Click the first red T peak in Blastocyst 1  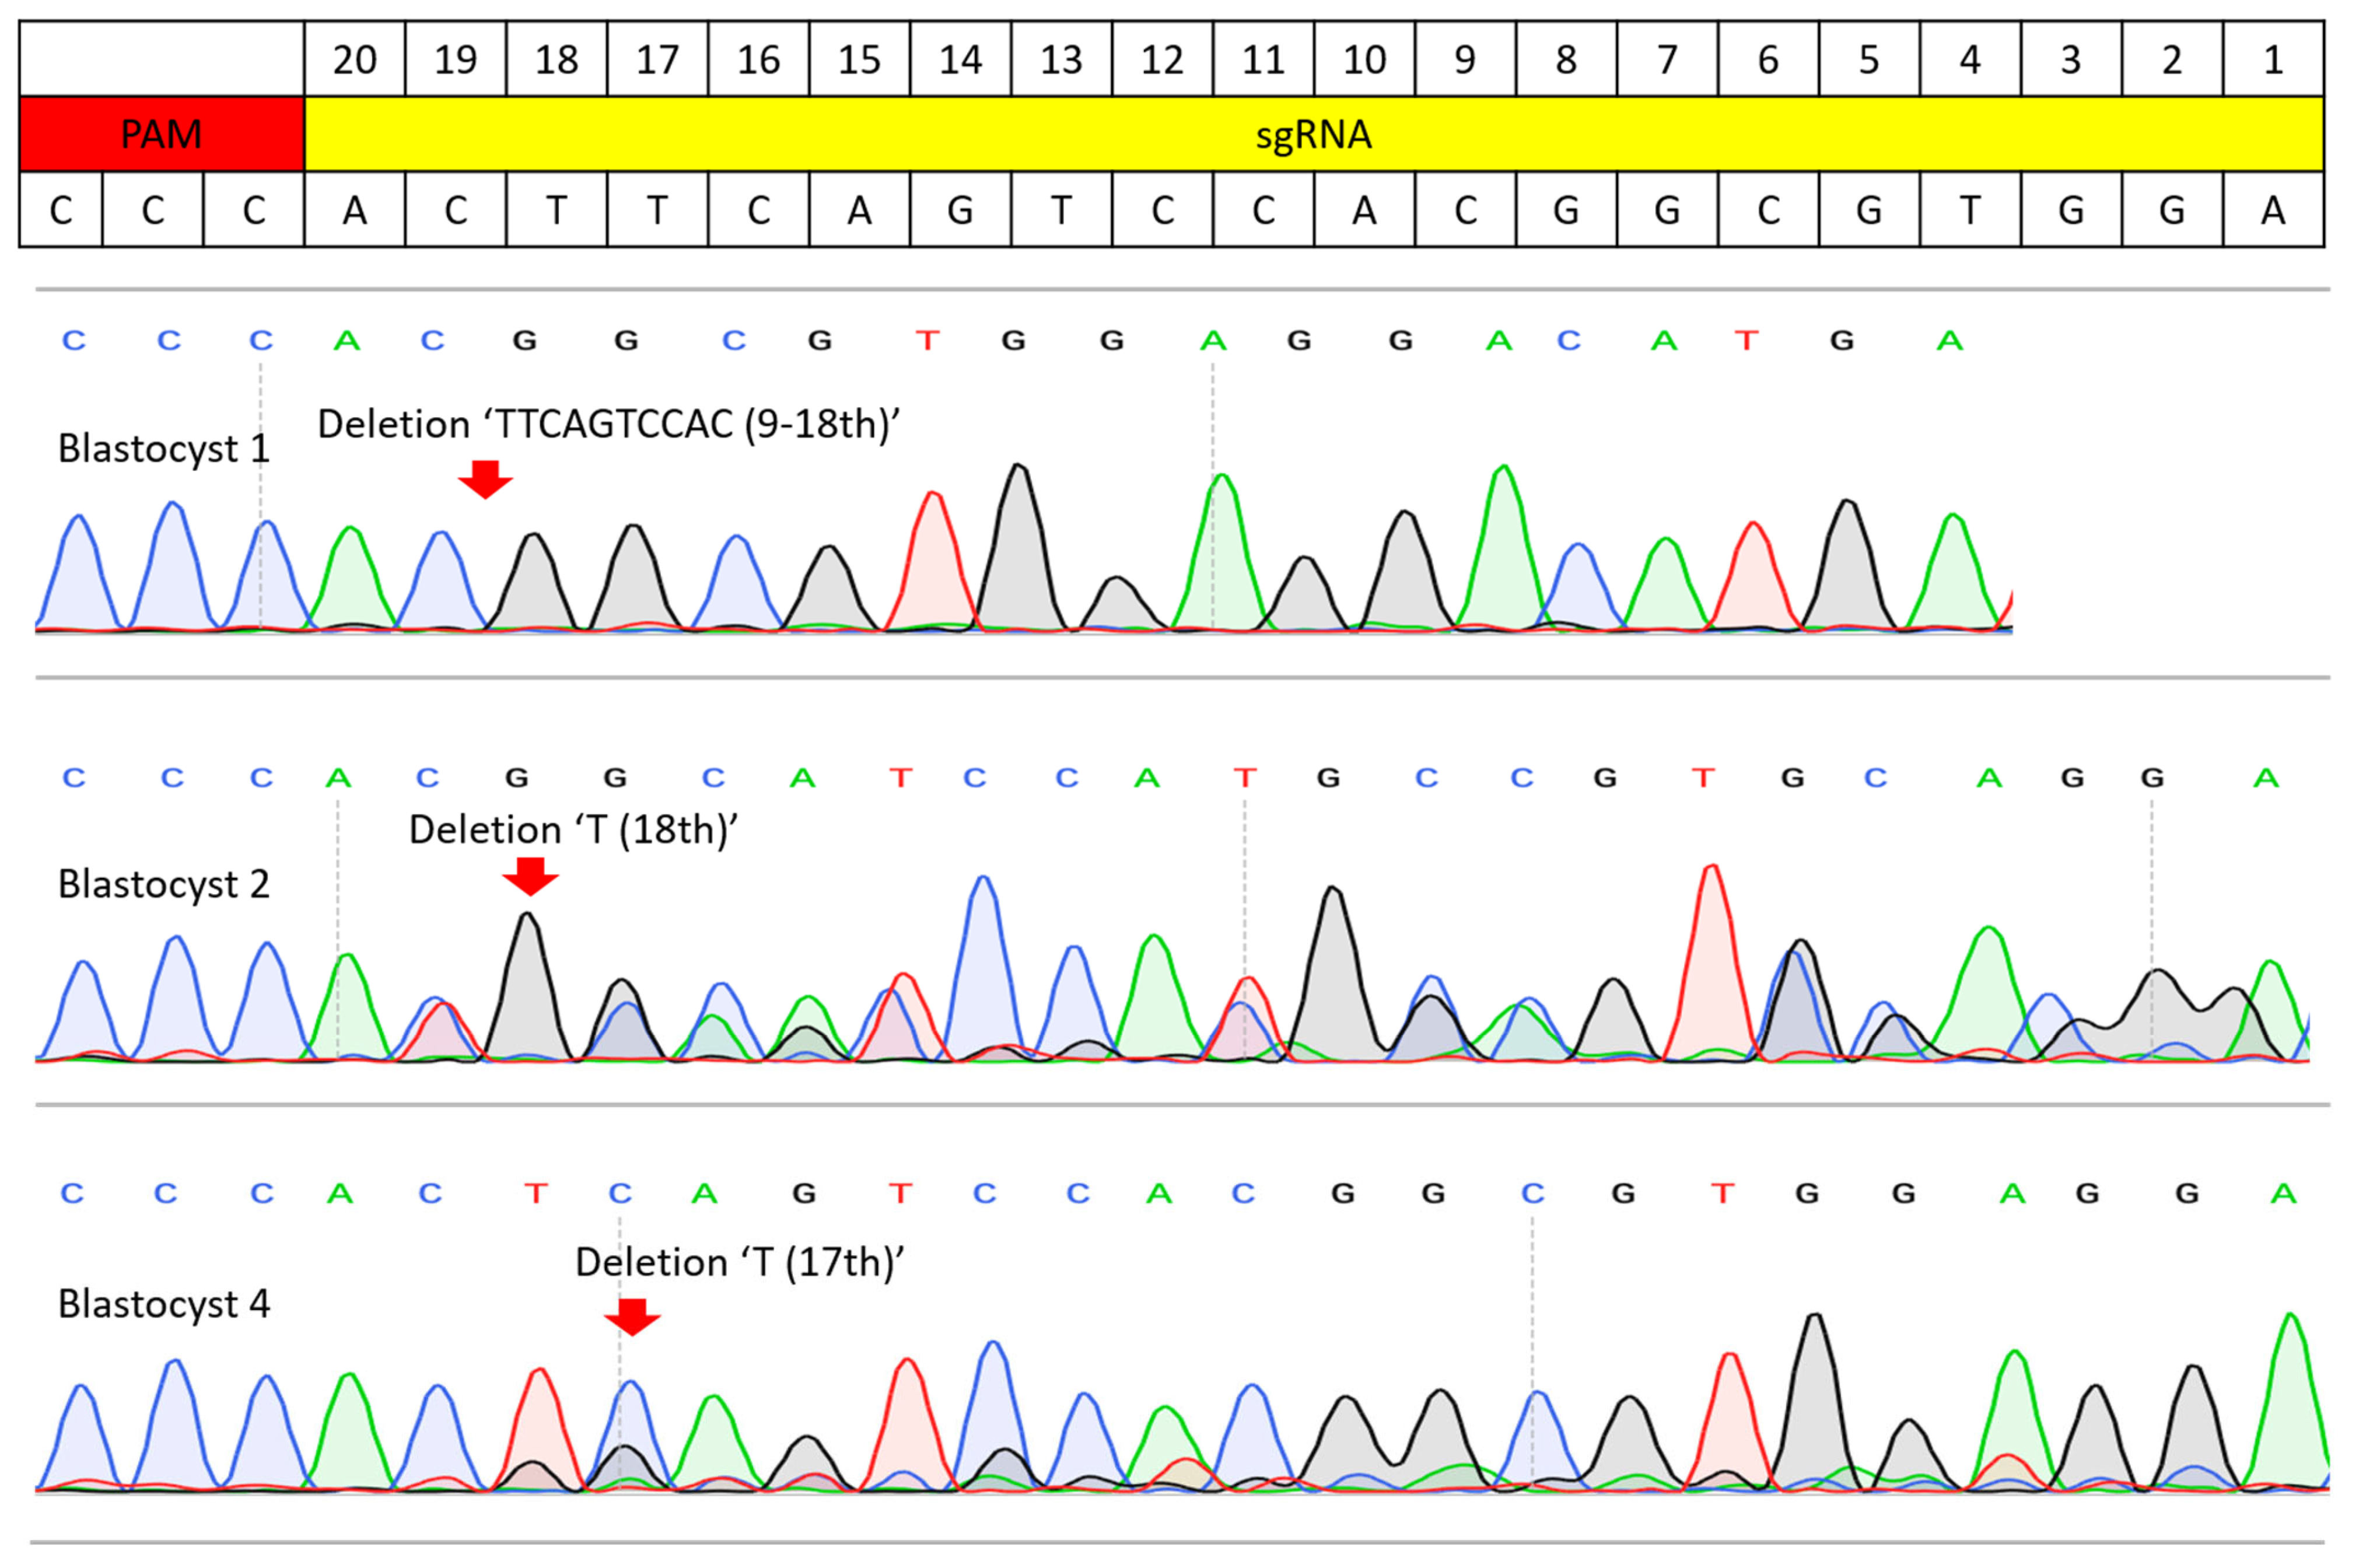pos(933,560)
